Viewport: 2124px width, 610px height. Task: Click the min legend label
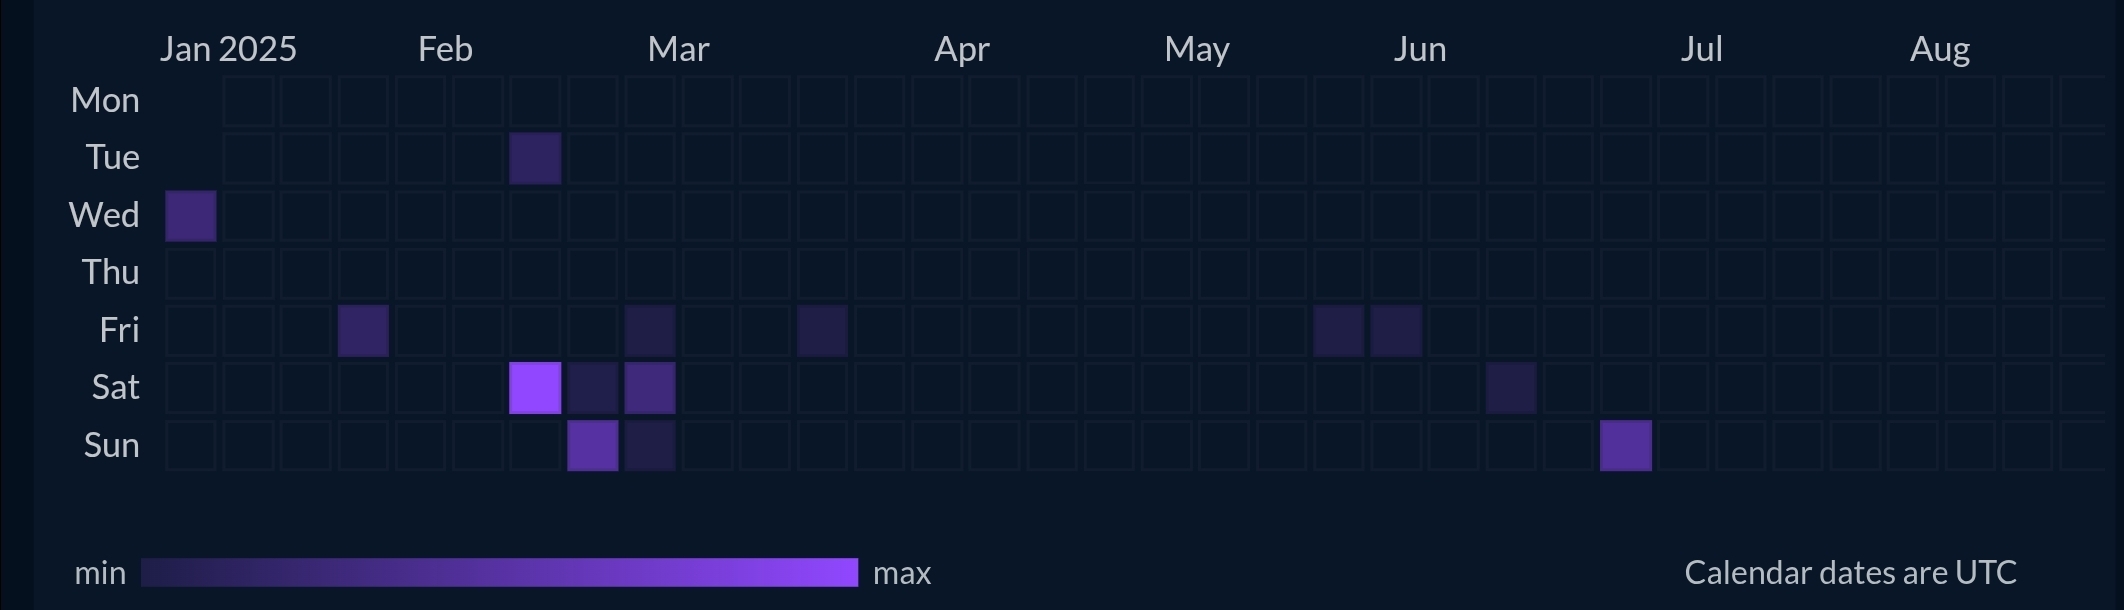click(x=100, y=573)
